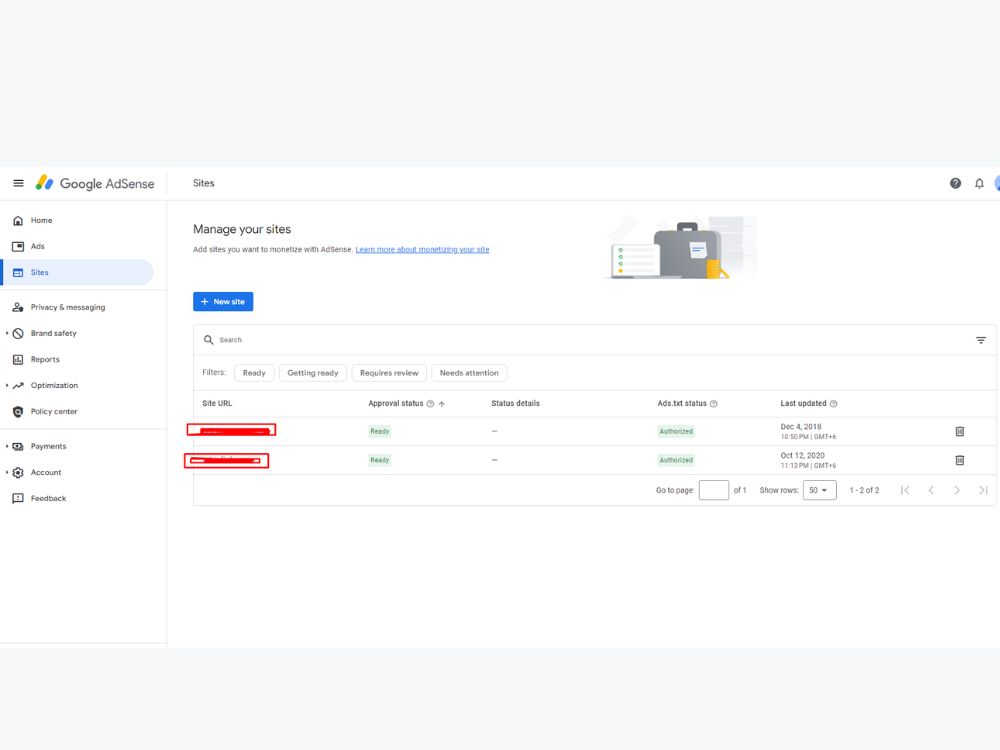1000x750 pixels.
Task: Delete the site updated Oct 12, 2020
Action: click(960, 460)
